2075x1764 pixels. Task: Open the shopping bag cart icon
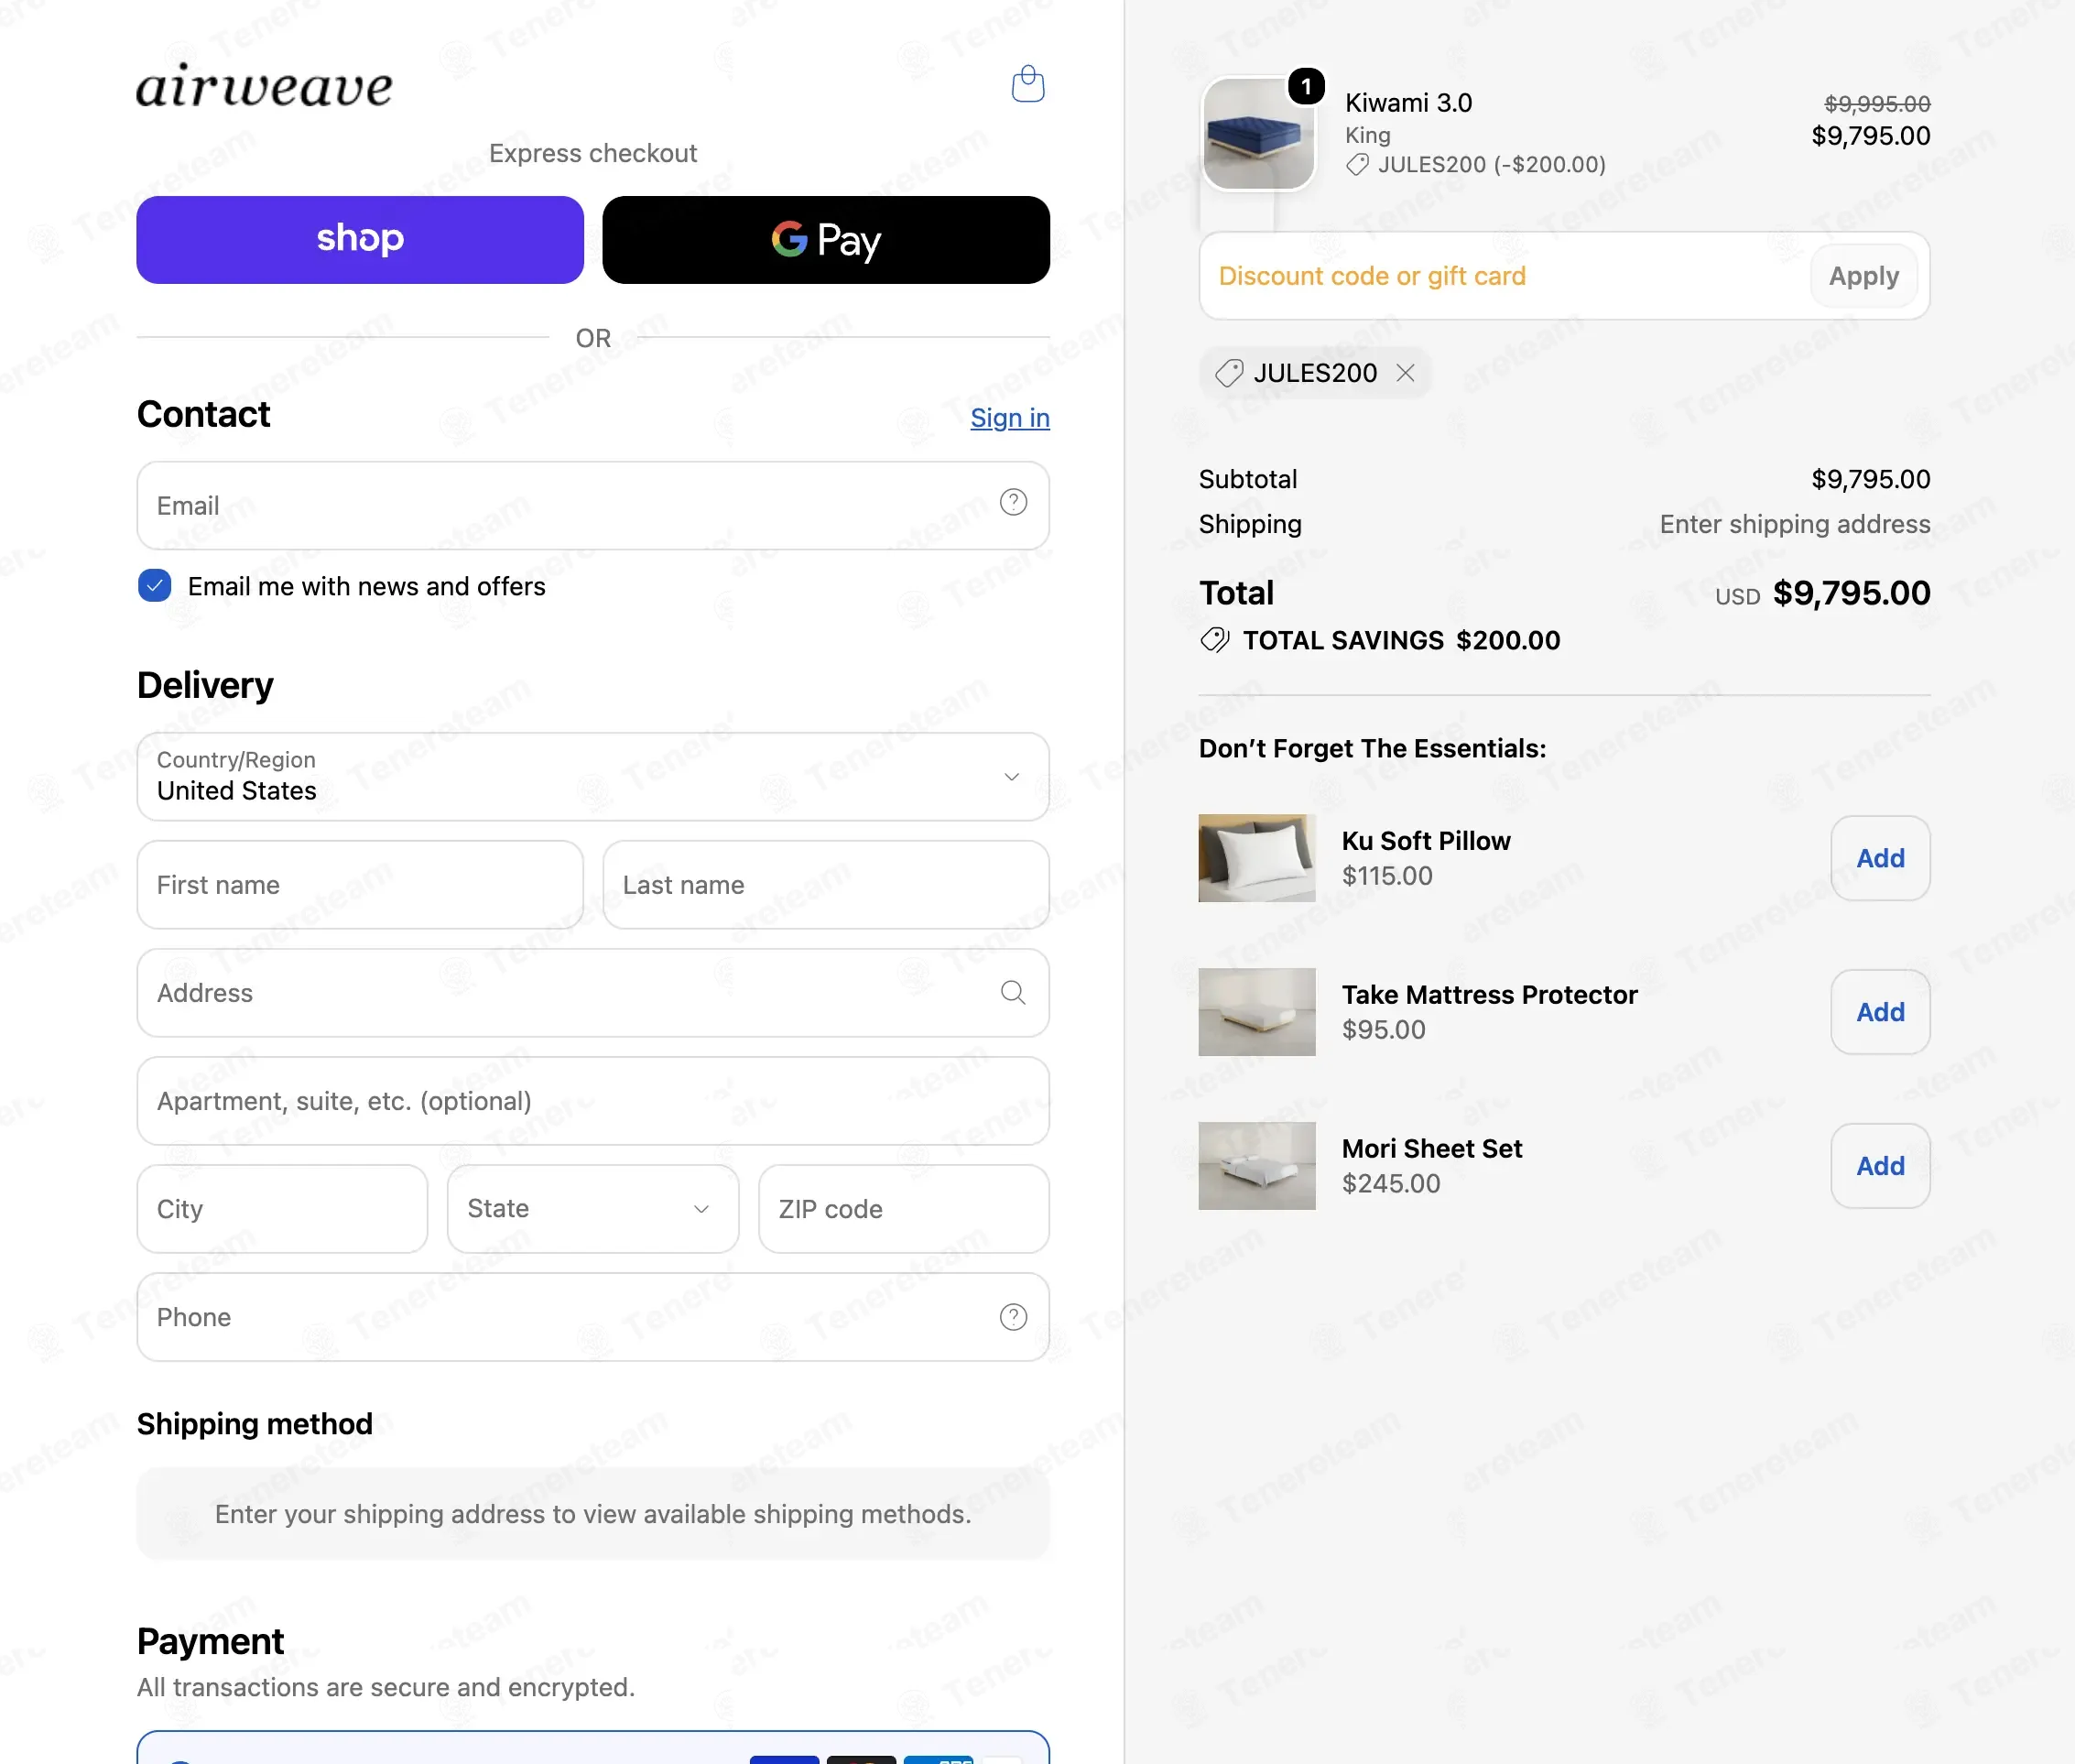(x=1028, y=84)
